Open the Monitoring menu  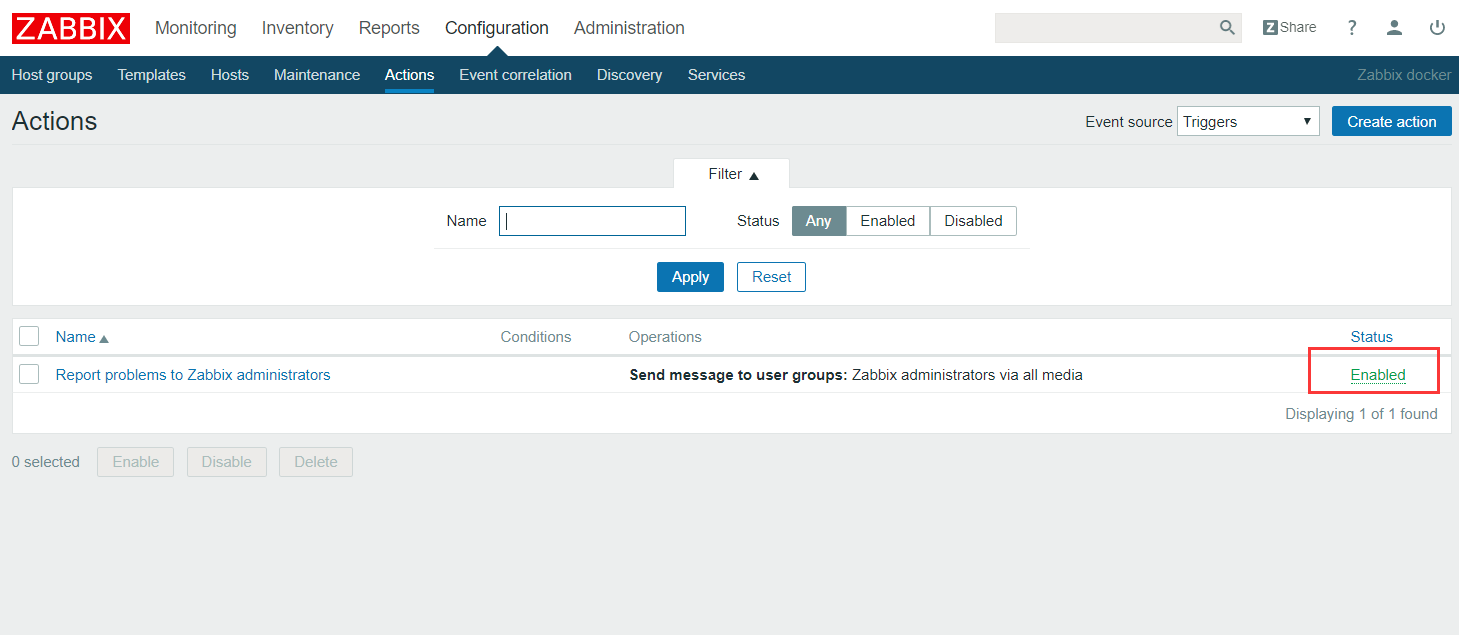(196, 28)
